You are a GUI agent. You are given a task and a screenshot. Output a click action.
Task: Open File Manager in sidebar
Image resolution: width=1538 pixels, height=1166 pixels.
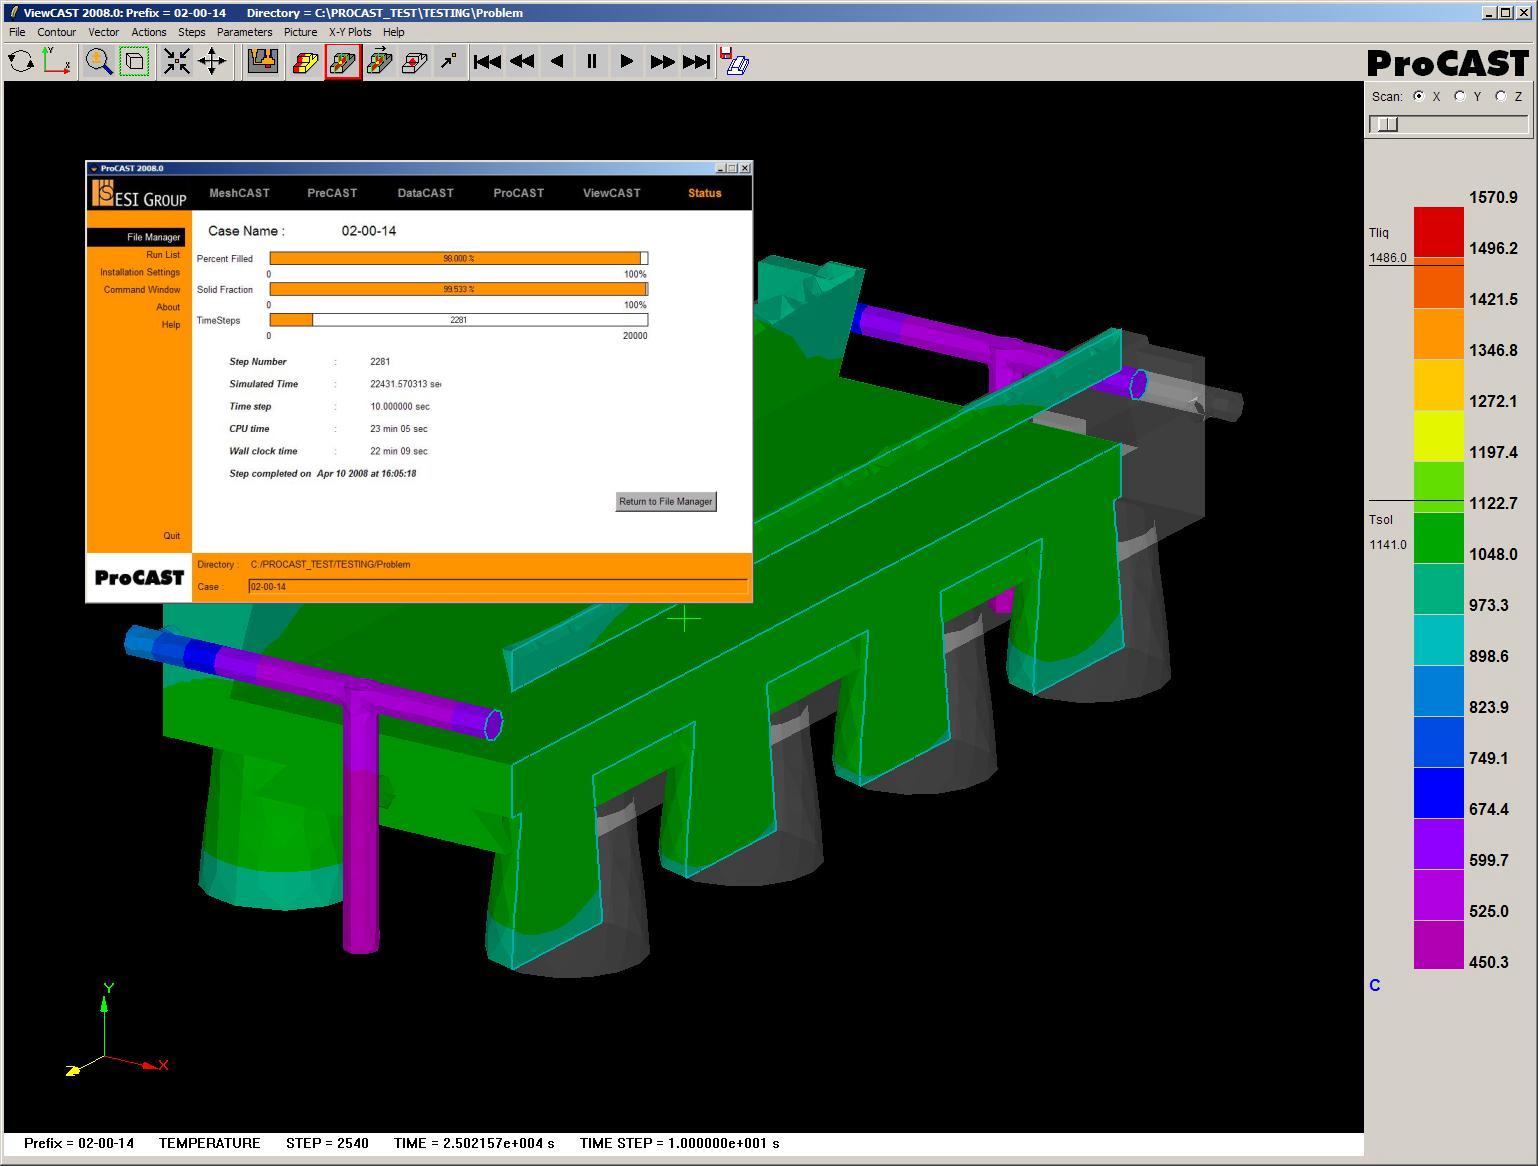136,237
